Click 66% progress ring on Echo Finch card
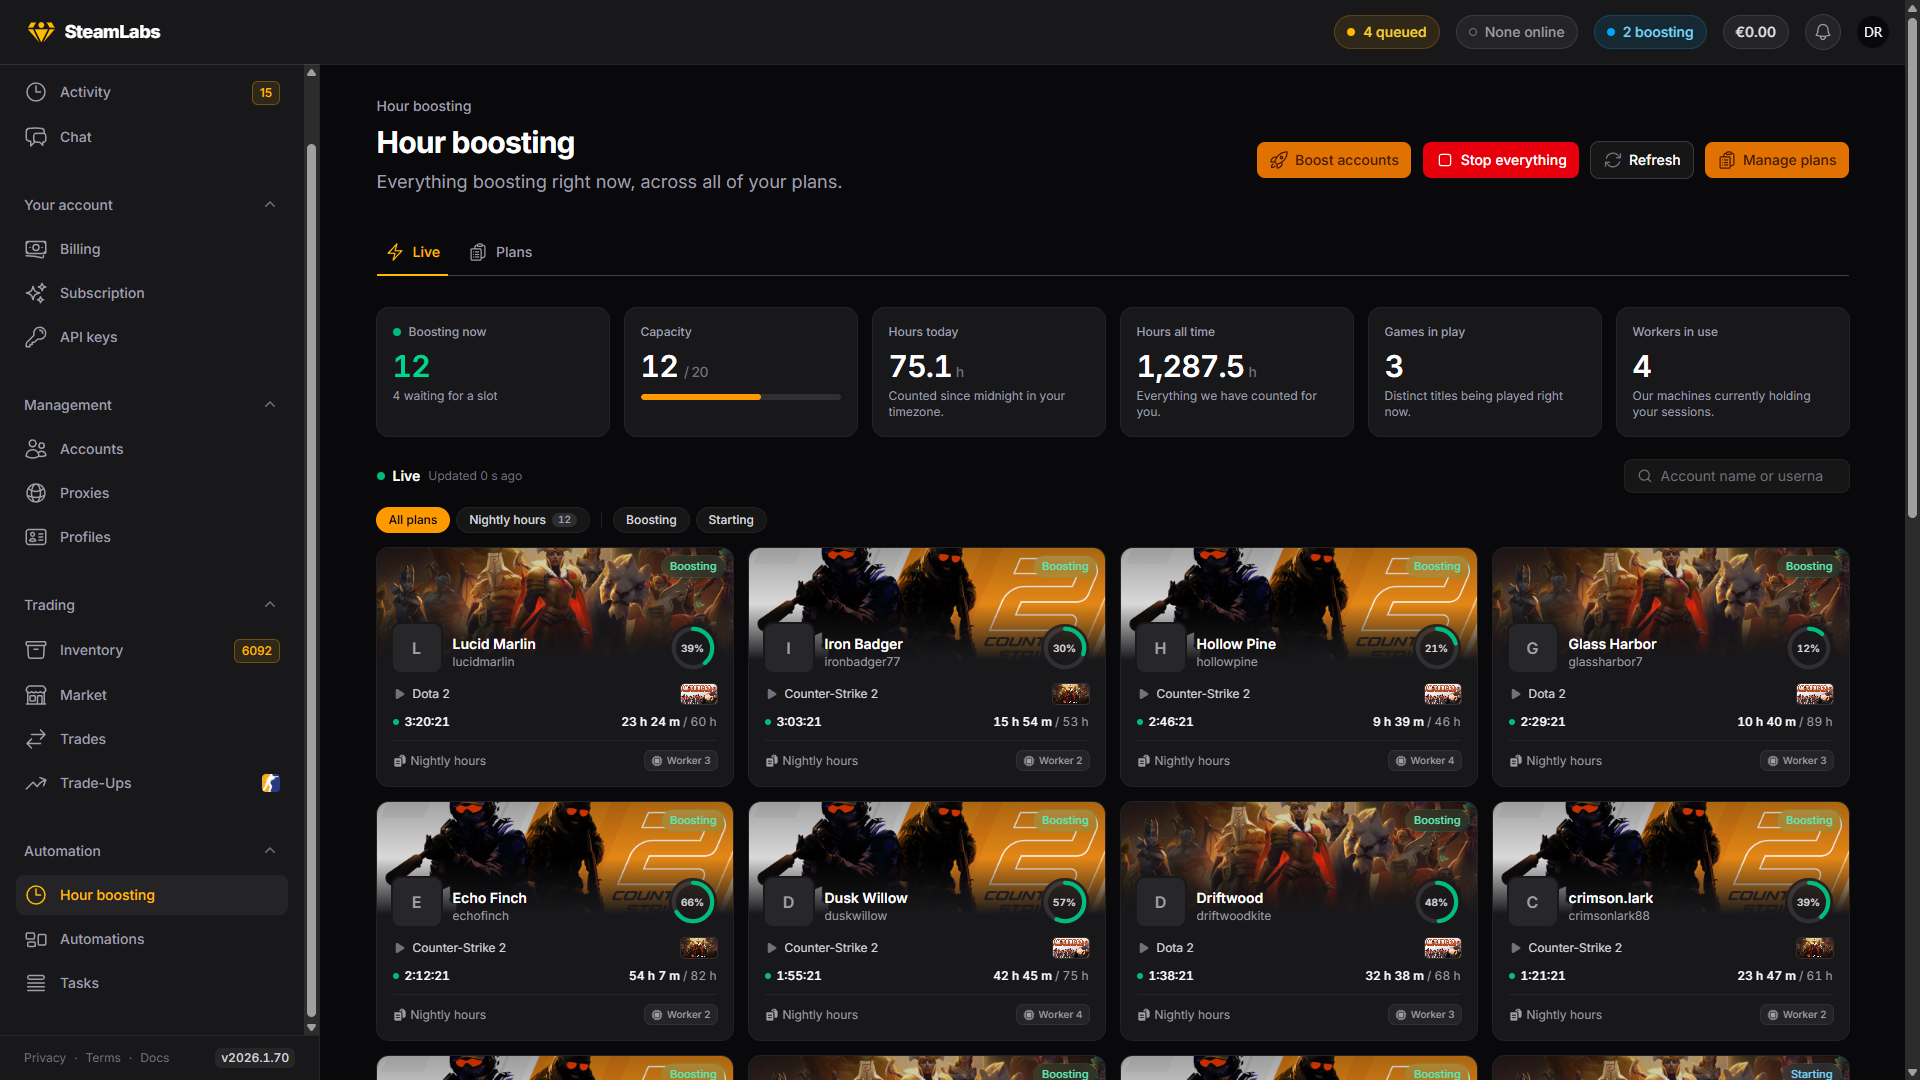Viewport: 1920px width, 1080px height. (692, 902)
